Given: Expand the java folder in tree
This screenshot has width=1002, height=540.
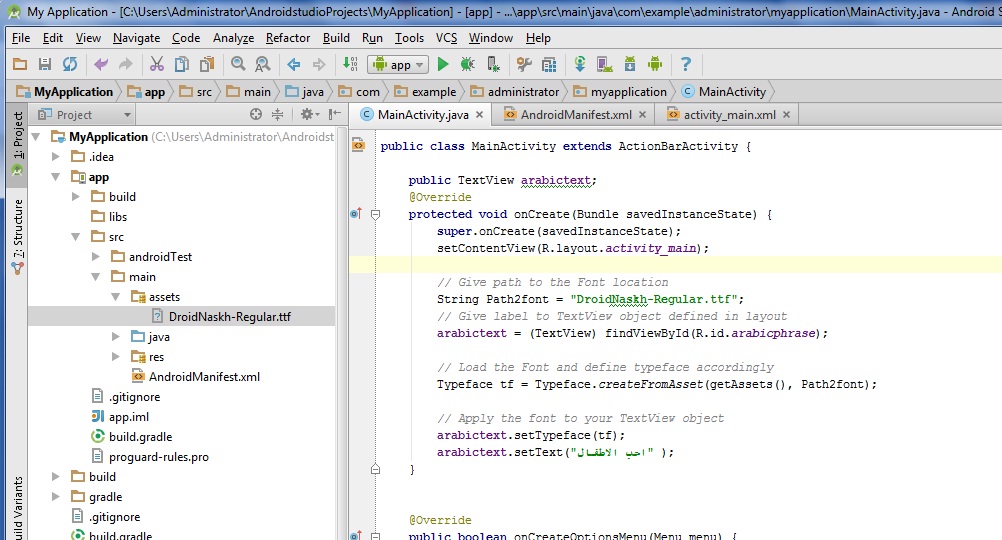Looking at the screenshot, I should coord(117,337).
